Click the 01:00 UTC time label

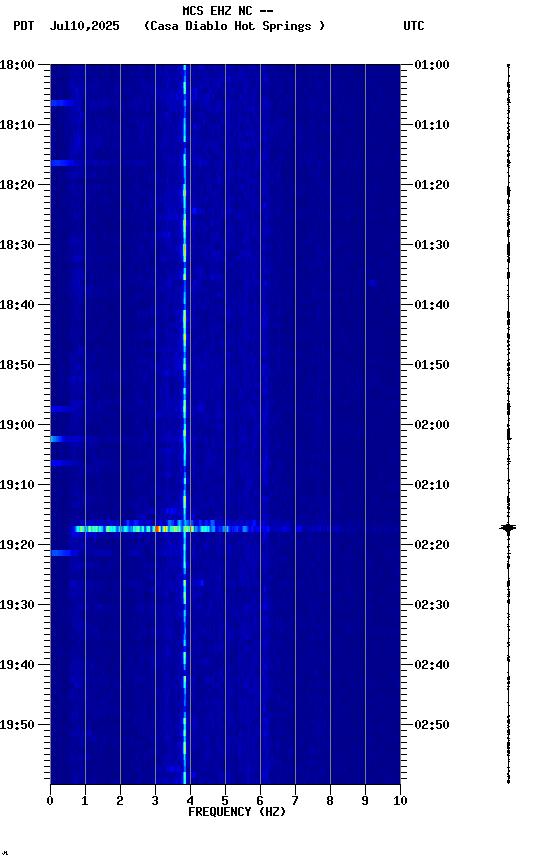[x=432, y=65]
